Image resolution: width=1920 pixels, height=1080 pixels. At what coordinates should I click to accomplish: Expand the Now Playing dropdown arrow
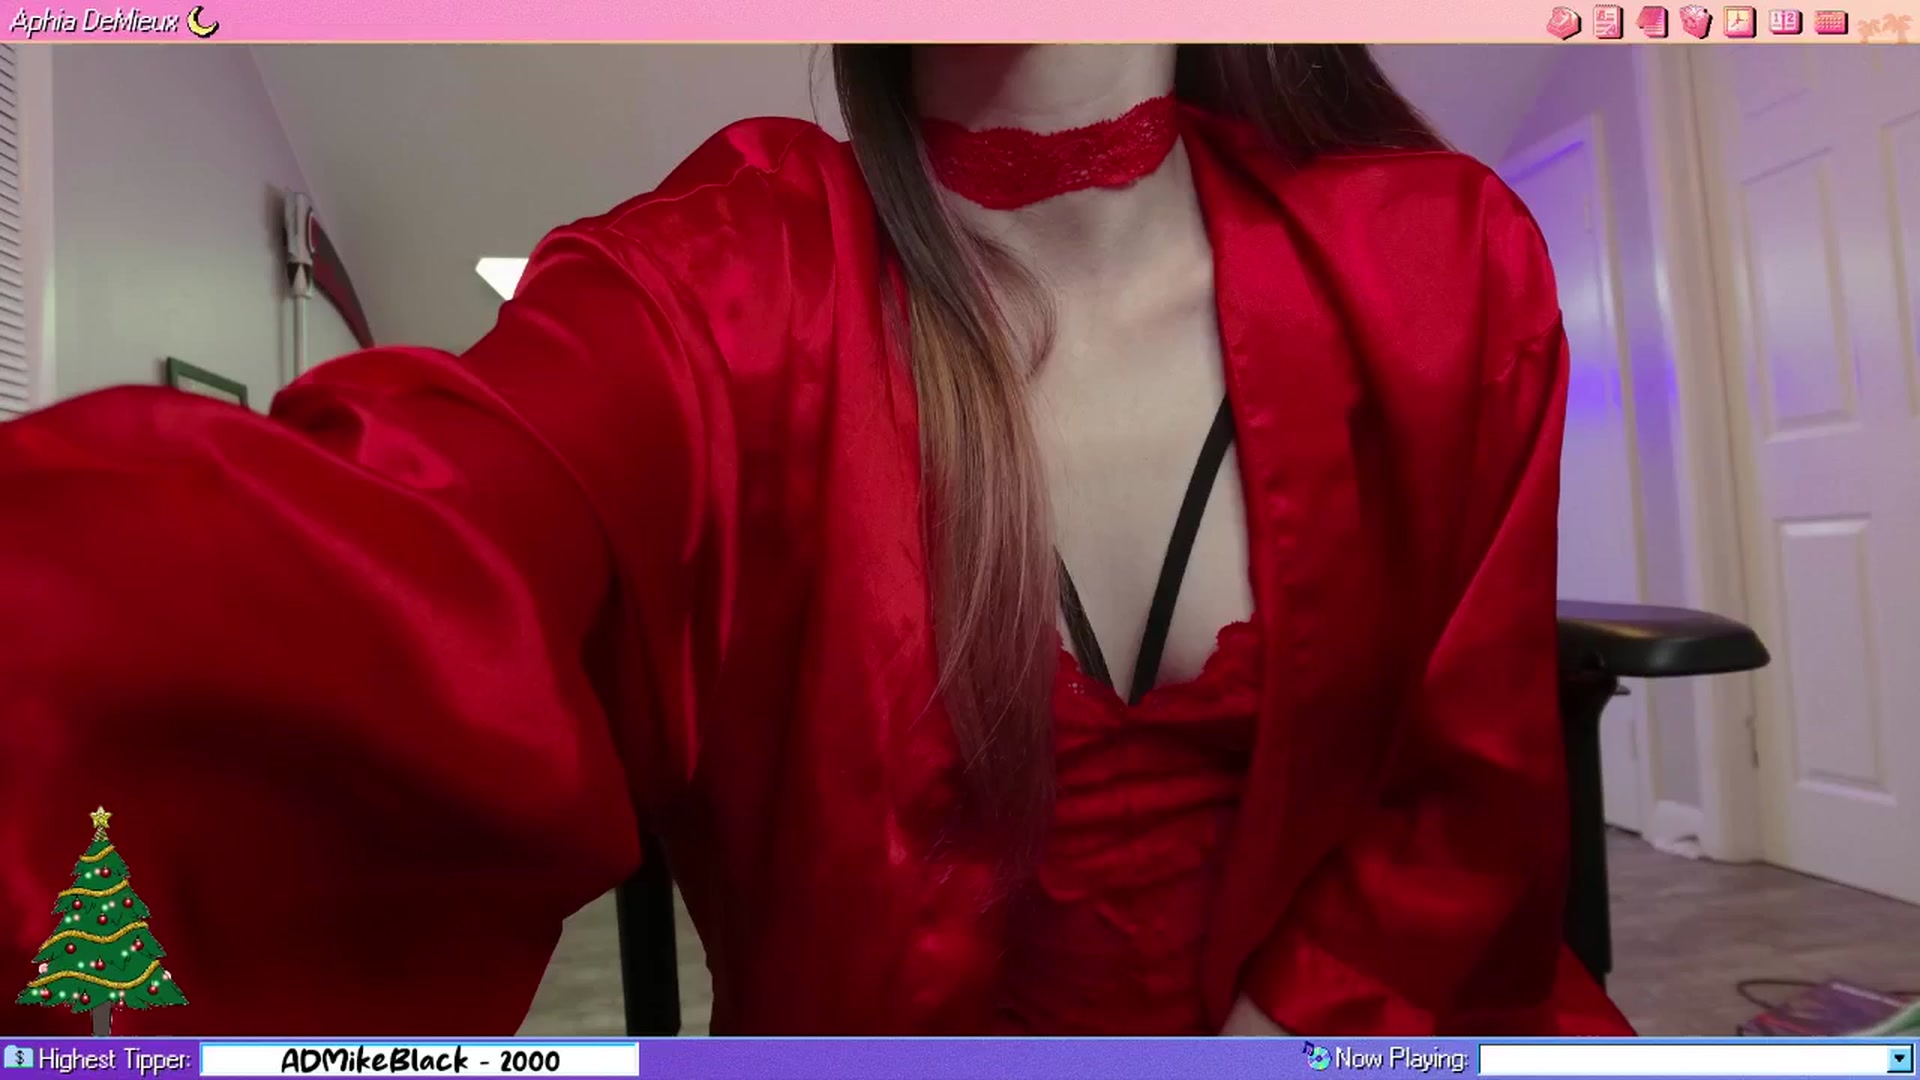pos(1899,1059)
